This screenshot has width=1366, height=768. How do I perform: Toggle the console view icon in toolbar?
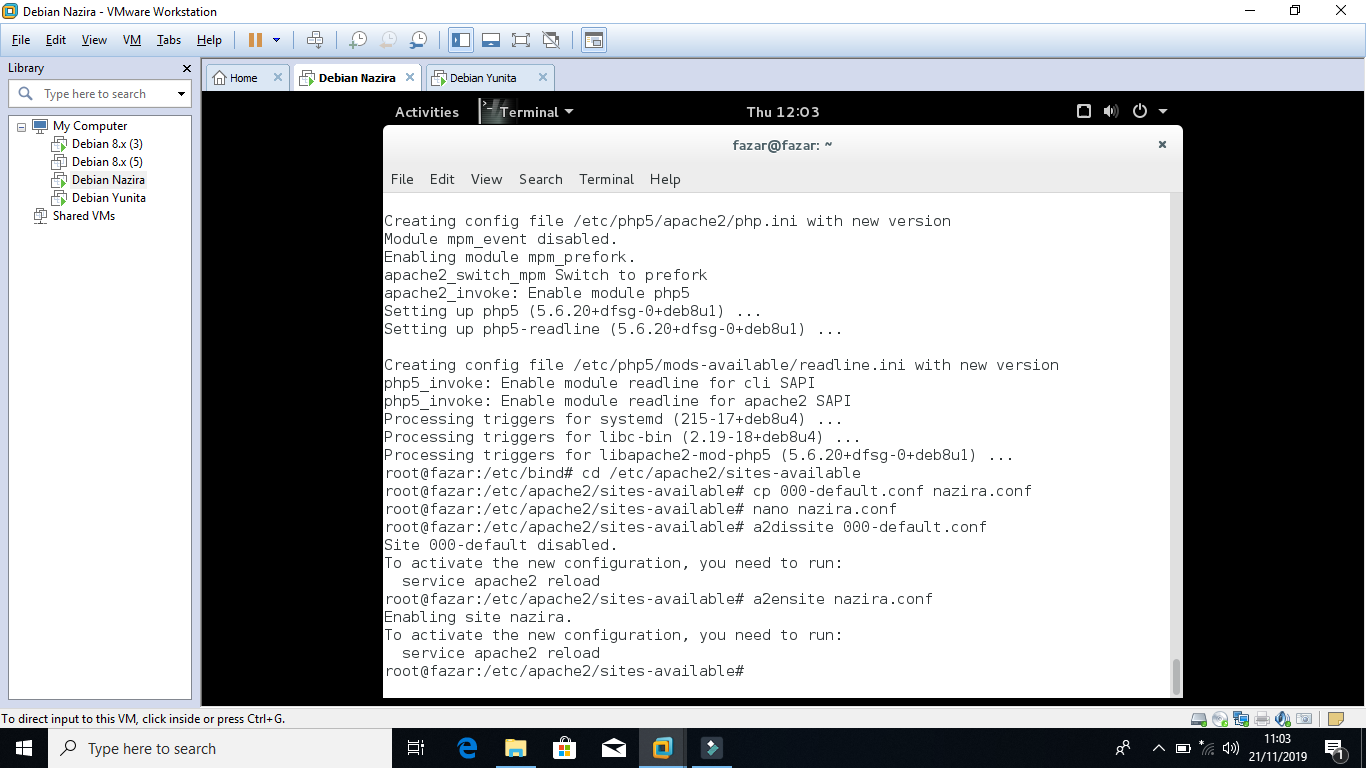pyautogui.click(x=594, y=40)
